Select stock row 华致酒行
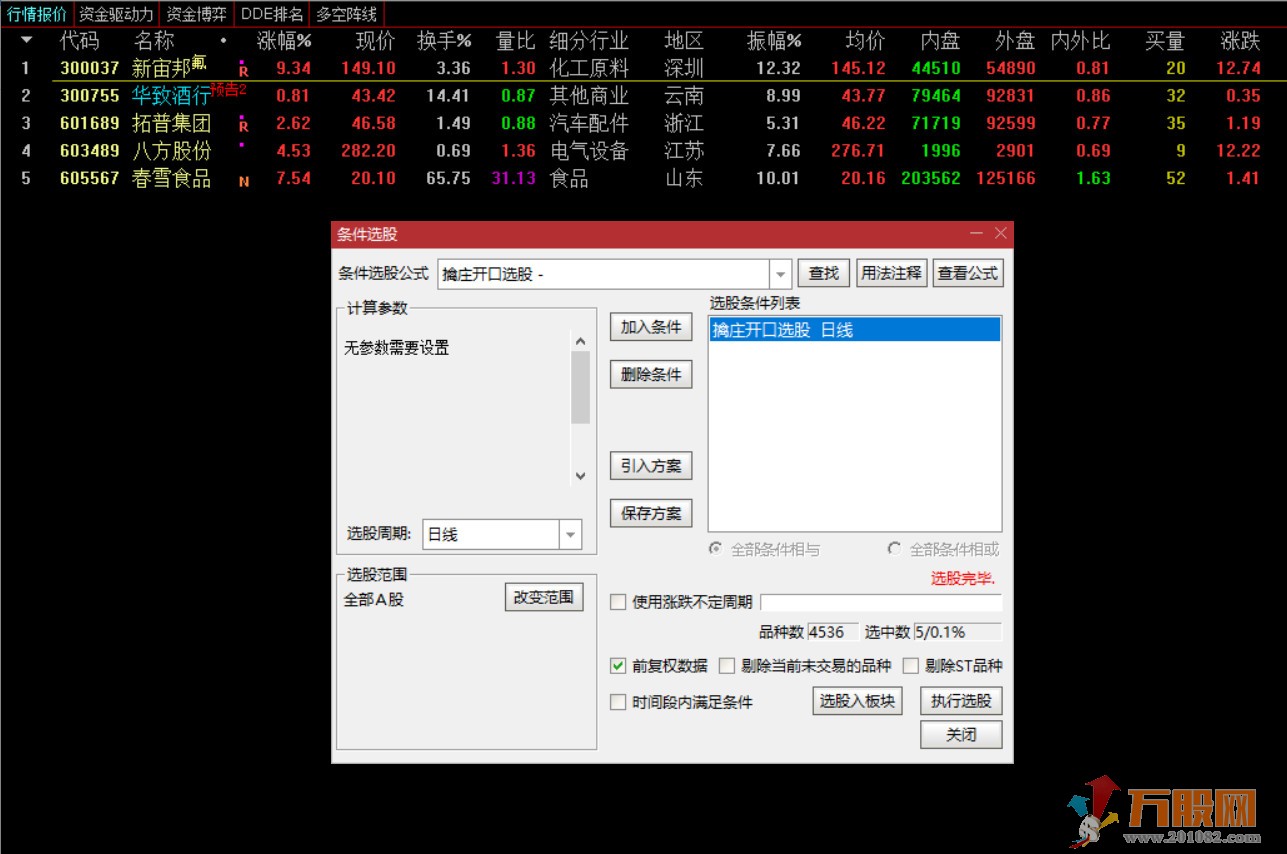 643,96
